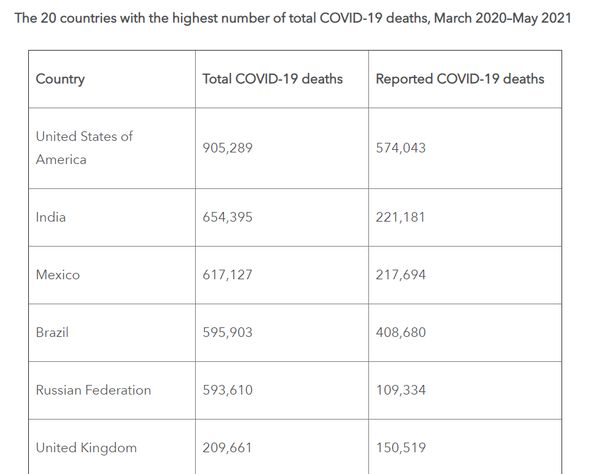Click the Reported COVID-19 deaths column header
Viewport: 600px width, 474px height.
459,78
